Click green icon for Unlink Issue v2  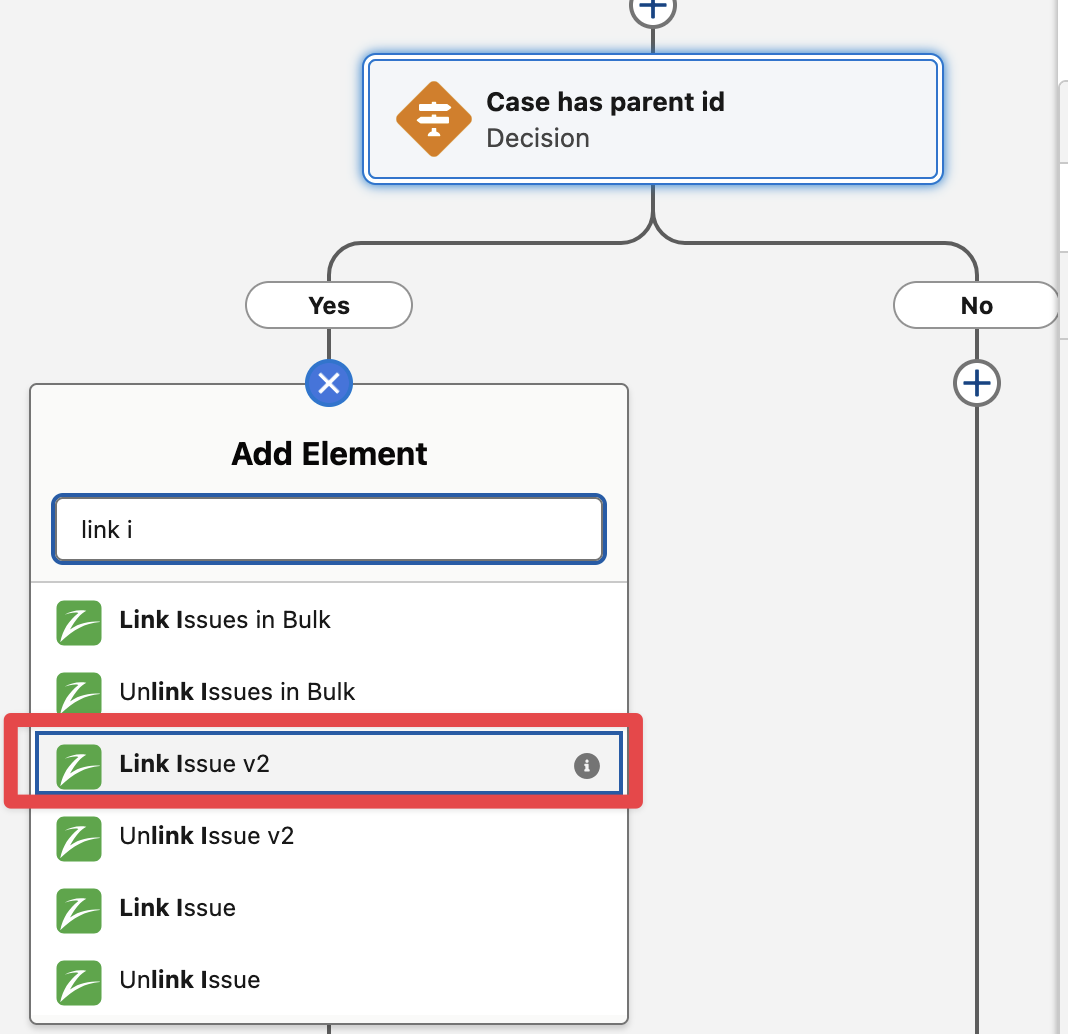(x=79, y=837)
